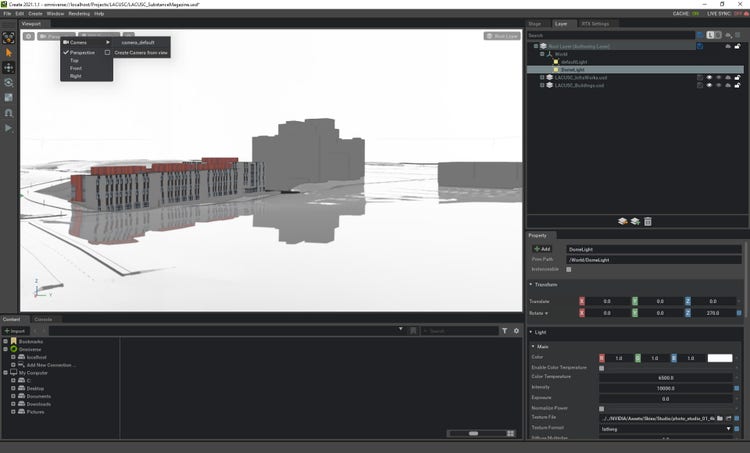Toggle second dim eye on LACUSC_InfraWorks.usd row
This screenshot has height=453, width=750.
[718, 77]
